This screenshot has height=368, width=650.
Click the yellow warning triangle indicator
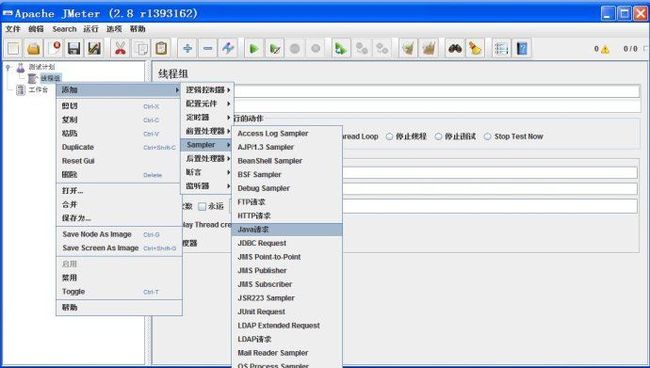[605, 49]
